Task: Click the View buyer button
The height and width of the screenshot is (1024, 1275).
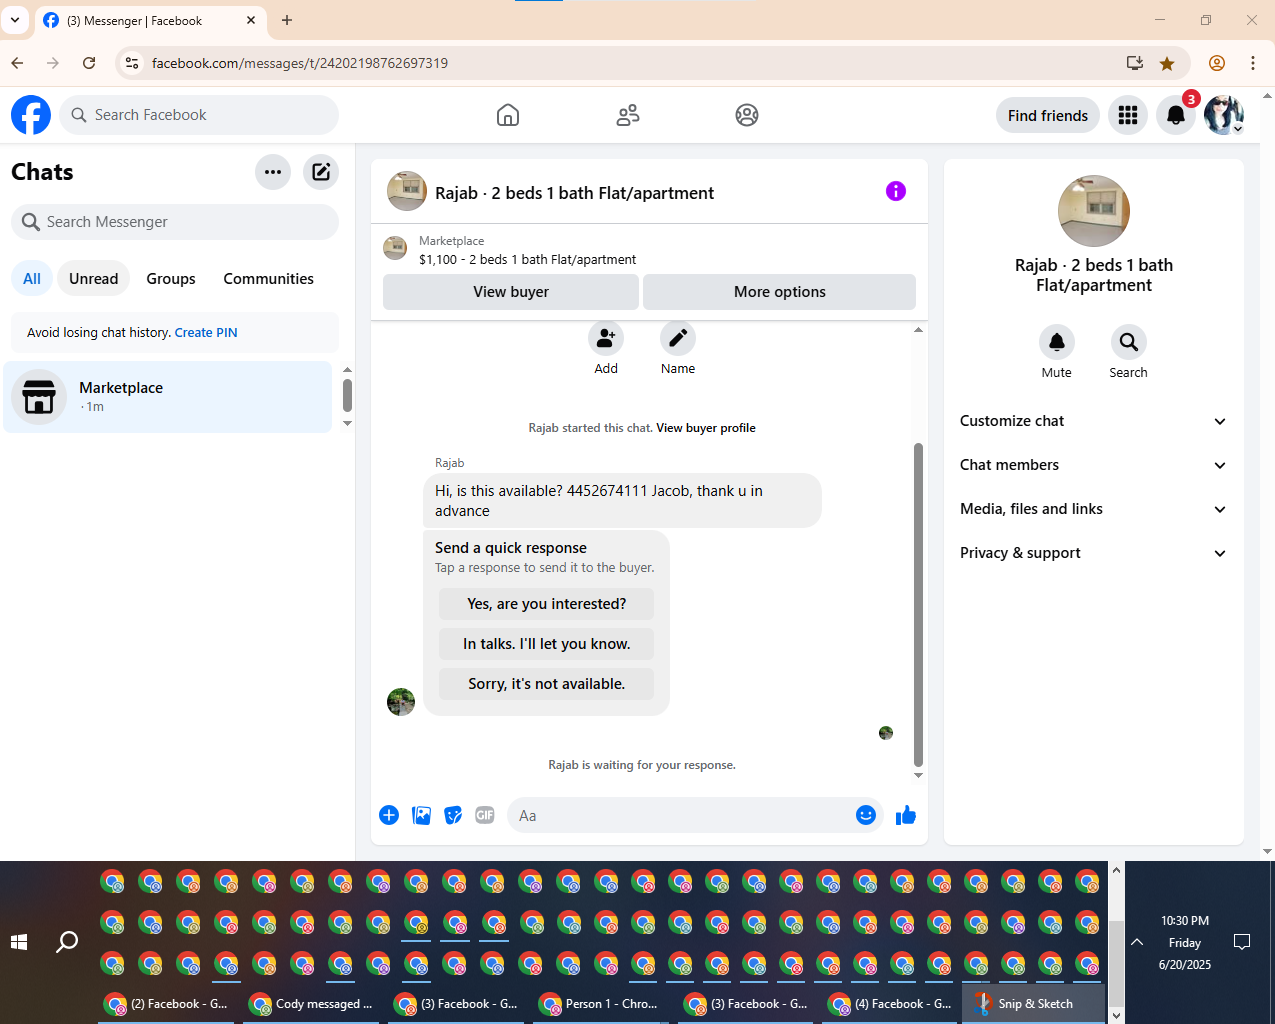Action: 511,292
